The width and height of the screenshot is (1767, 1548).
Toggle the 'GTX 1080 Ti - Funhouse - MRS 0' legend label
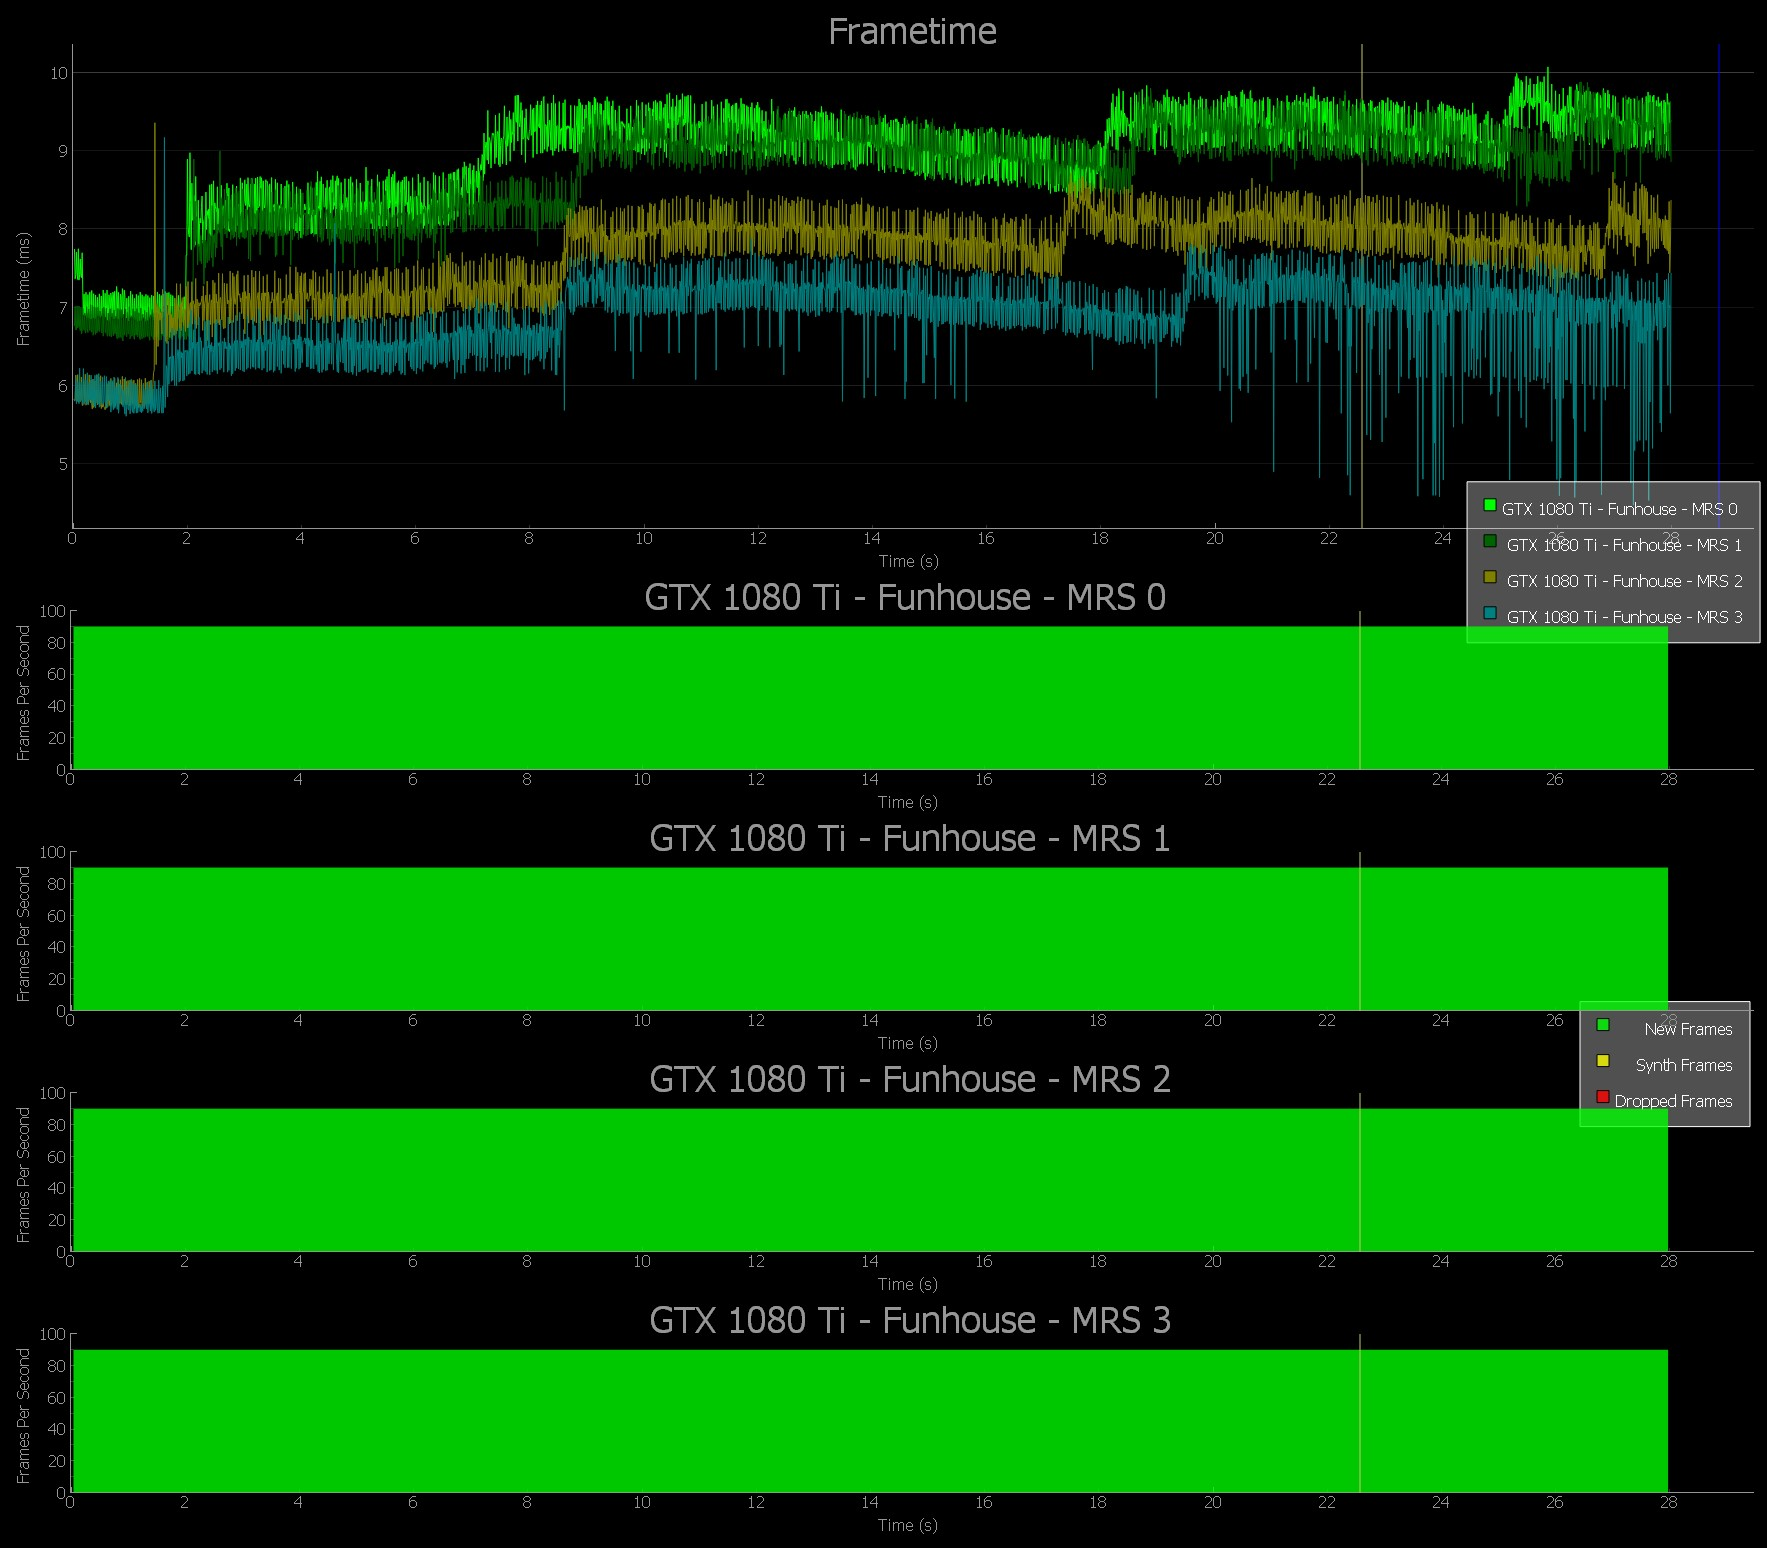[1619, 509]
